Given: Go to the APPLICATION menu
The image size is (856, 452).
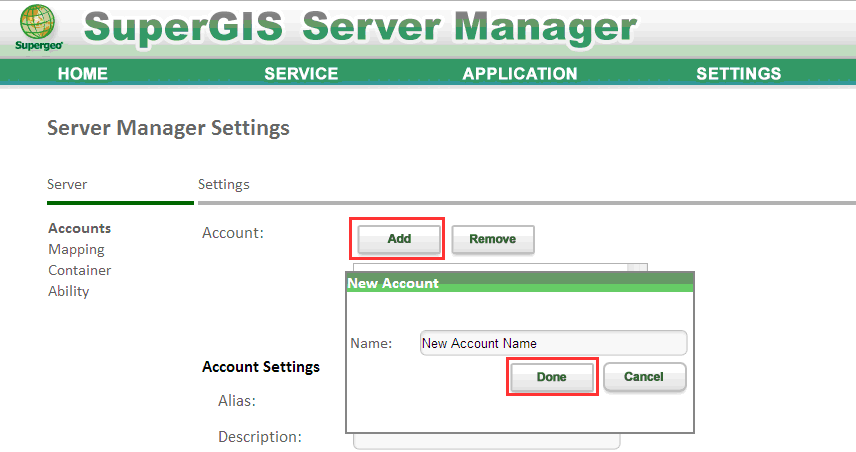Looking at the screenshot, I should 520,73.
